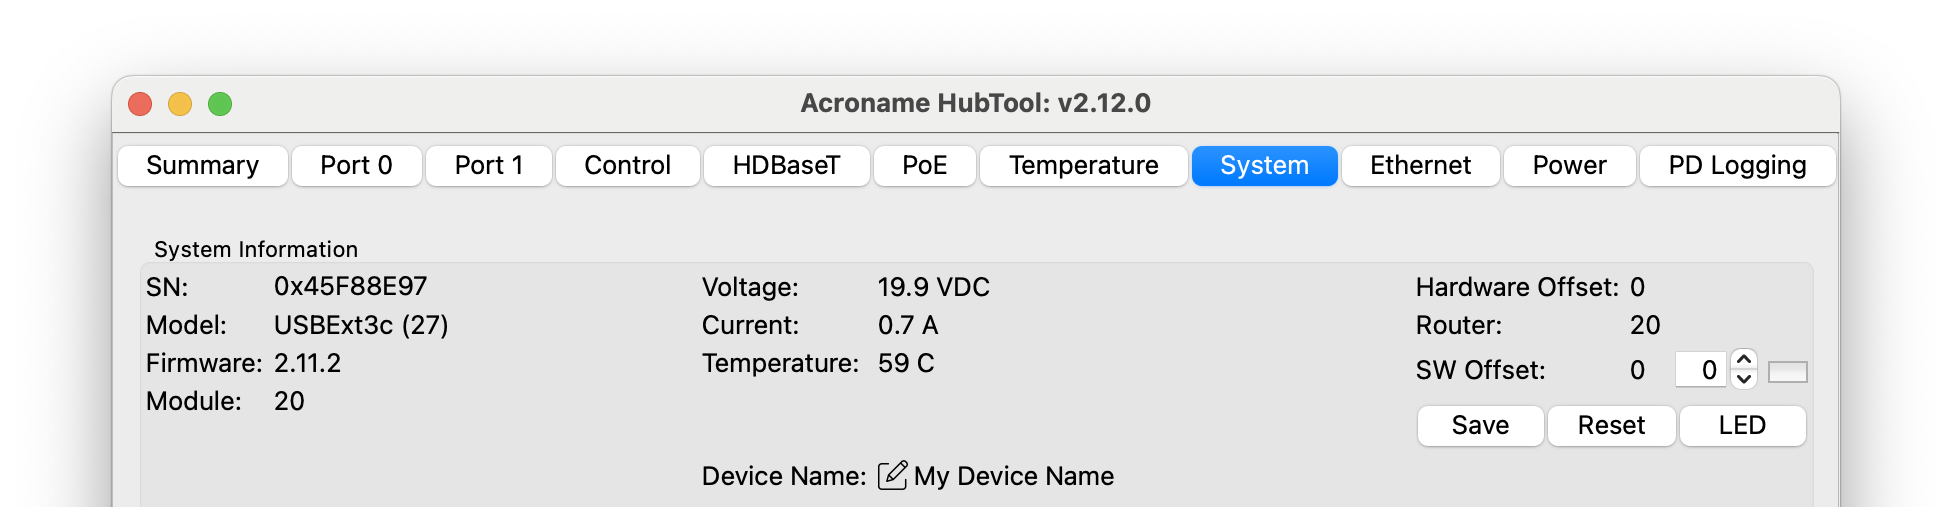Minimize the HubTool window with the yellow button
Screen dimensions: 1952x507
180,104
